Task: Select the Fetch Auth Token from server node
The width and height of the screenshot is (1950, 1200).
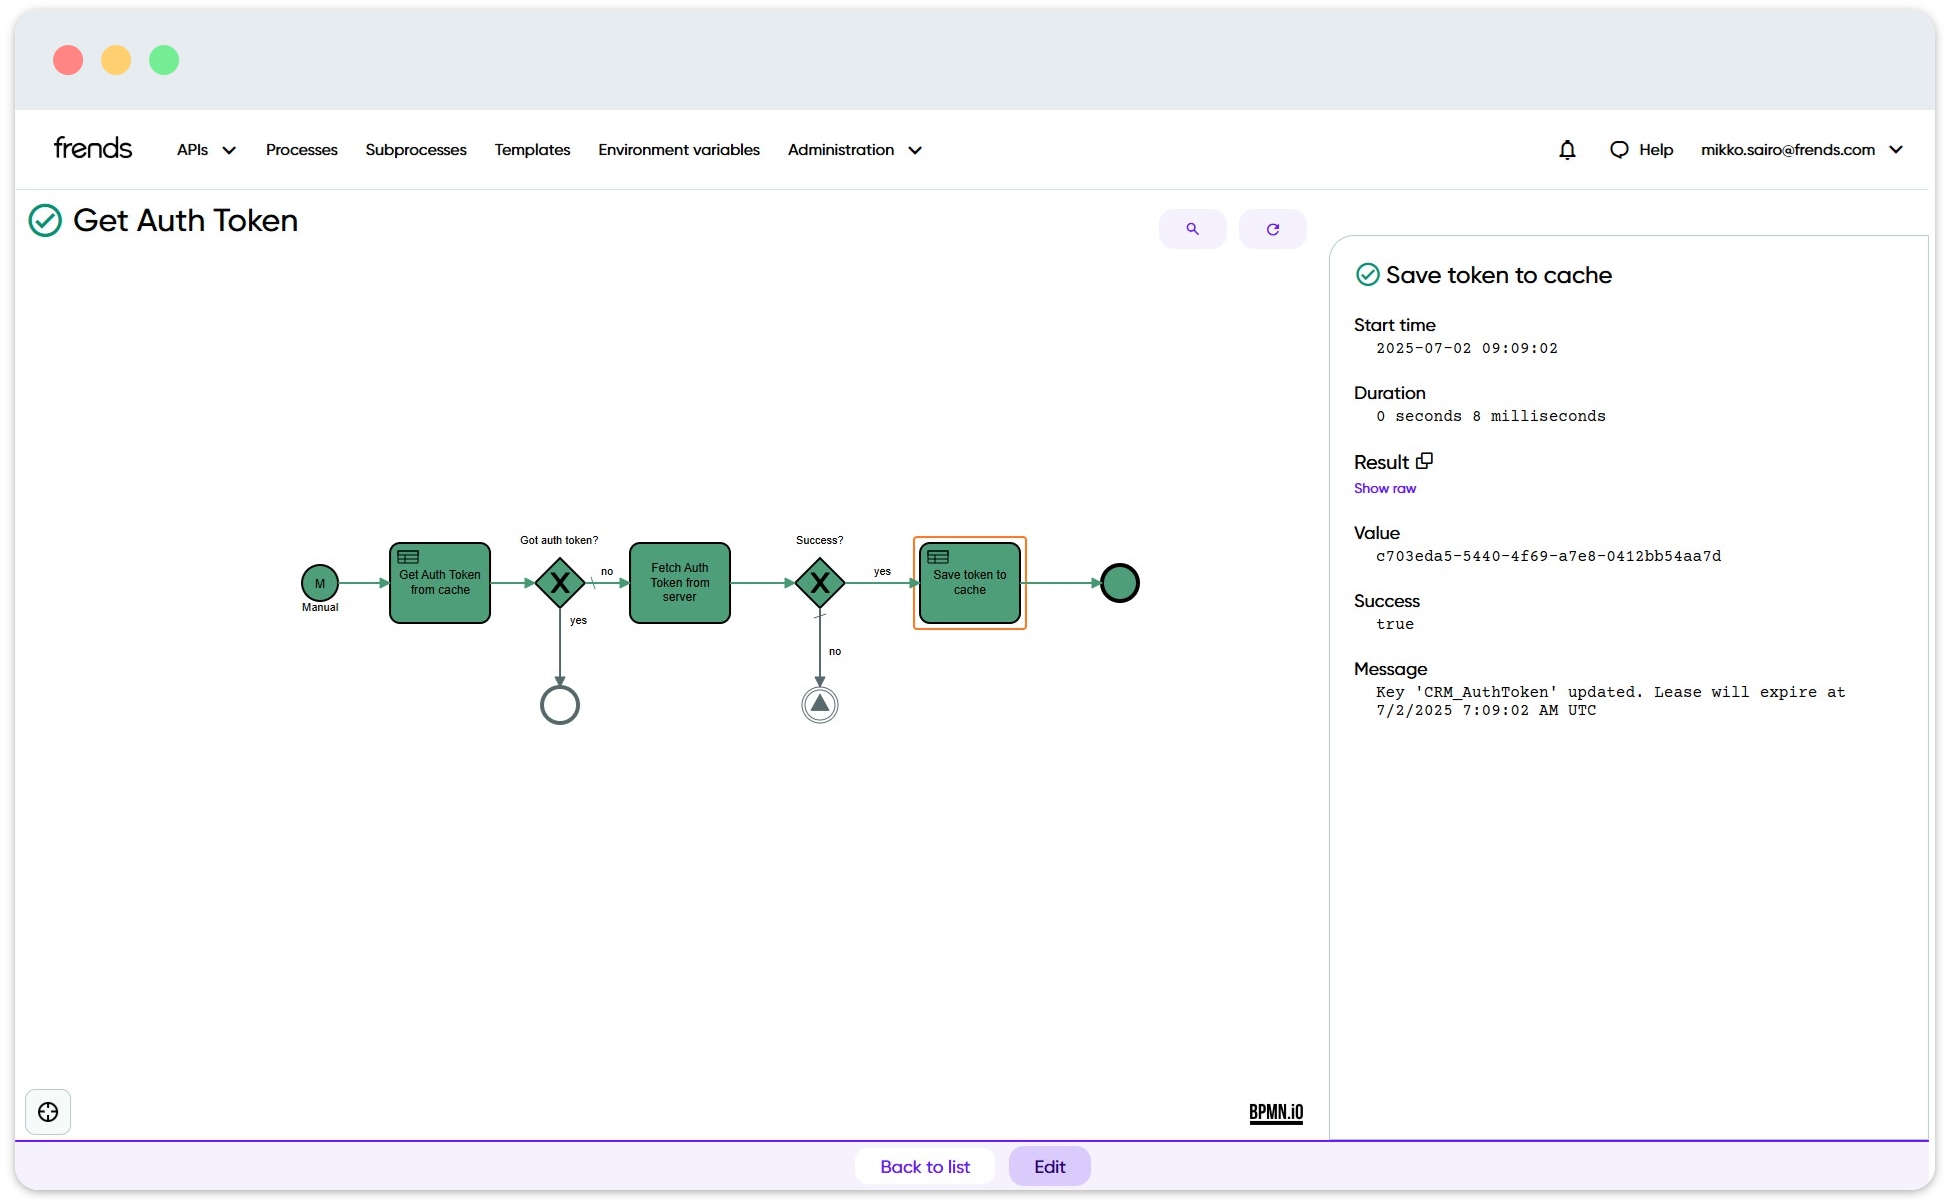Action: tap(679, 583)
